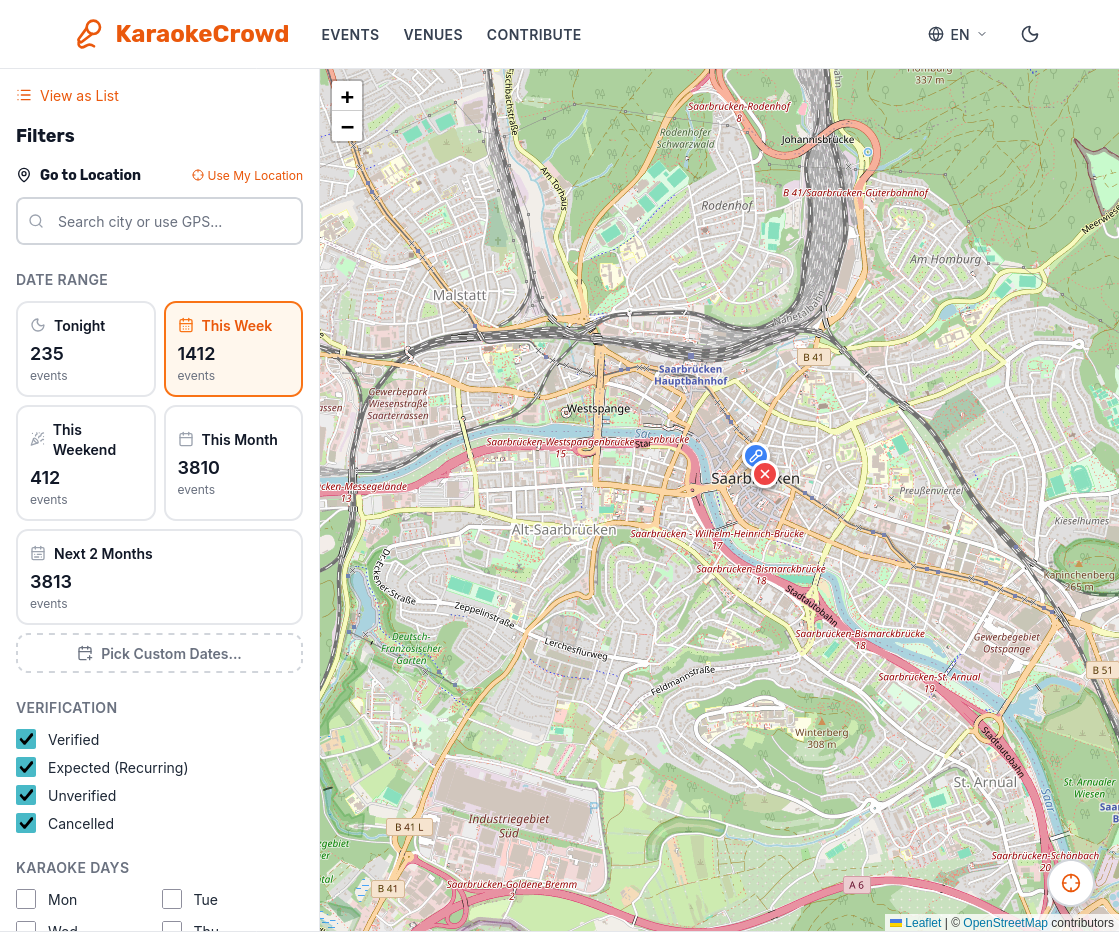
Task: Uncheck the Verified checkbox
Action: tap(26, 740)
